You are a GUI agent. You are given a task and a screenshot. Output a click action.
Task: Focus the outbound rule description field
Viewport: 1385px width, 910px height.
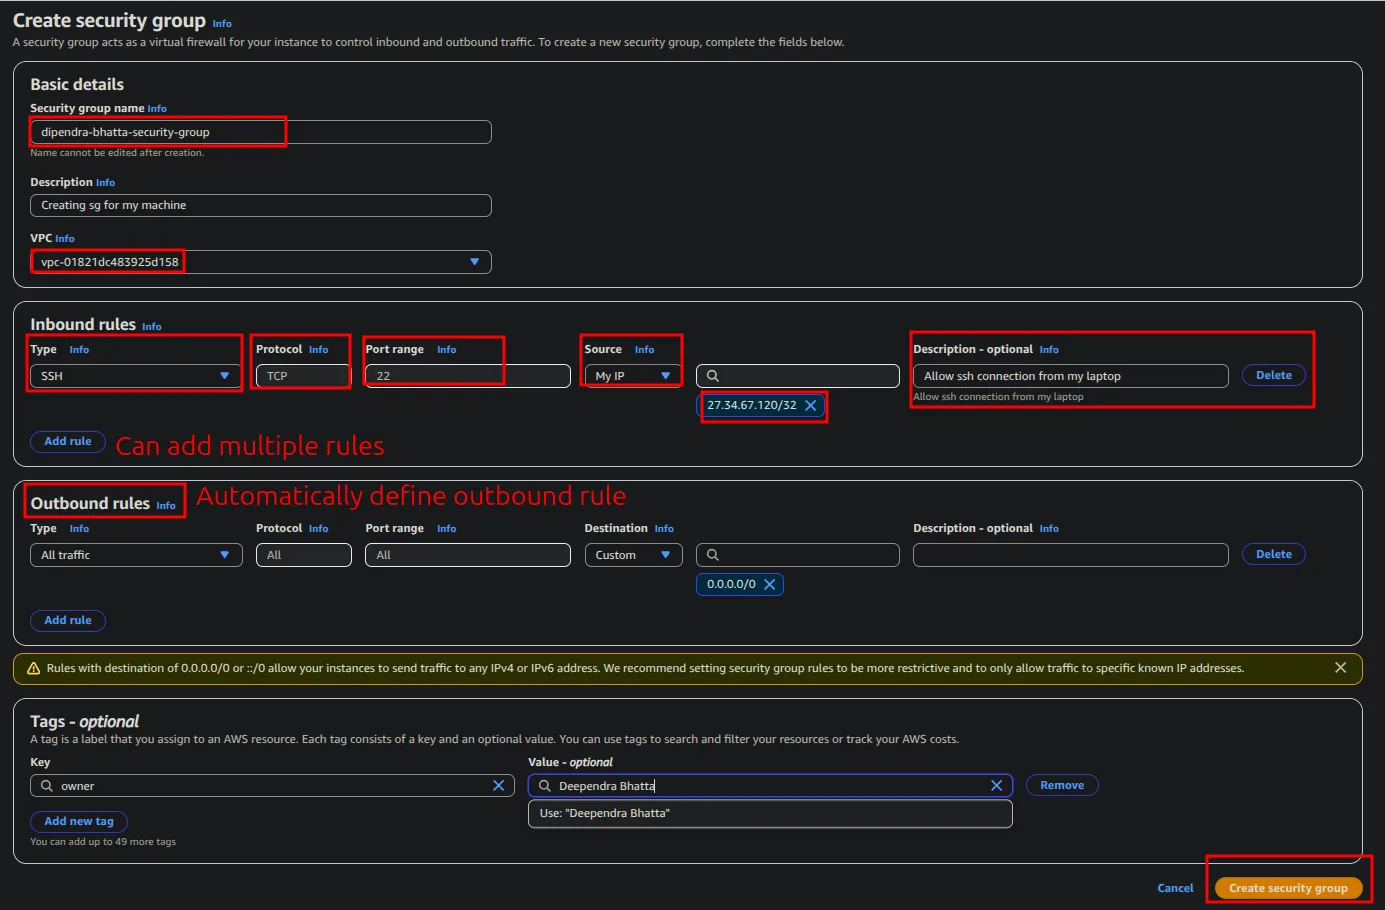pos(1070,555)
